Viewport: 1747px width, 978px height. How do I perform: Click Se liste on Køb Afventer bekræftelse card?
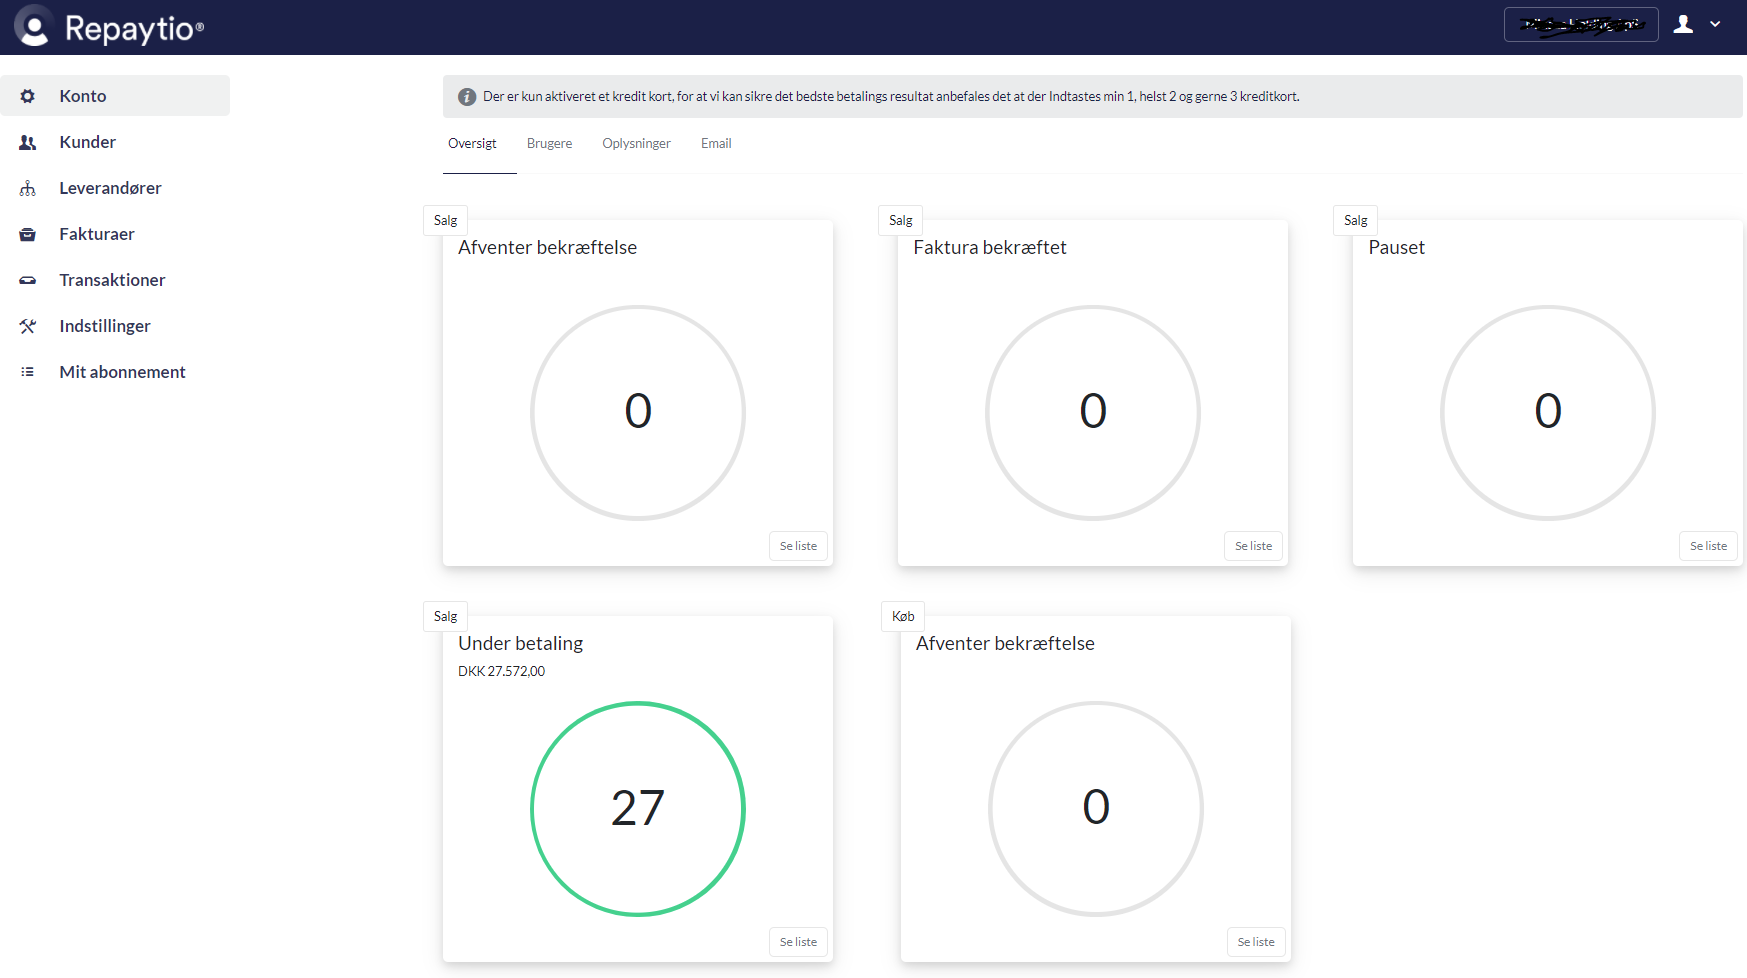pos(1256,942)
